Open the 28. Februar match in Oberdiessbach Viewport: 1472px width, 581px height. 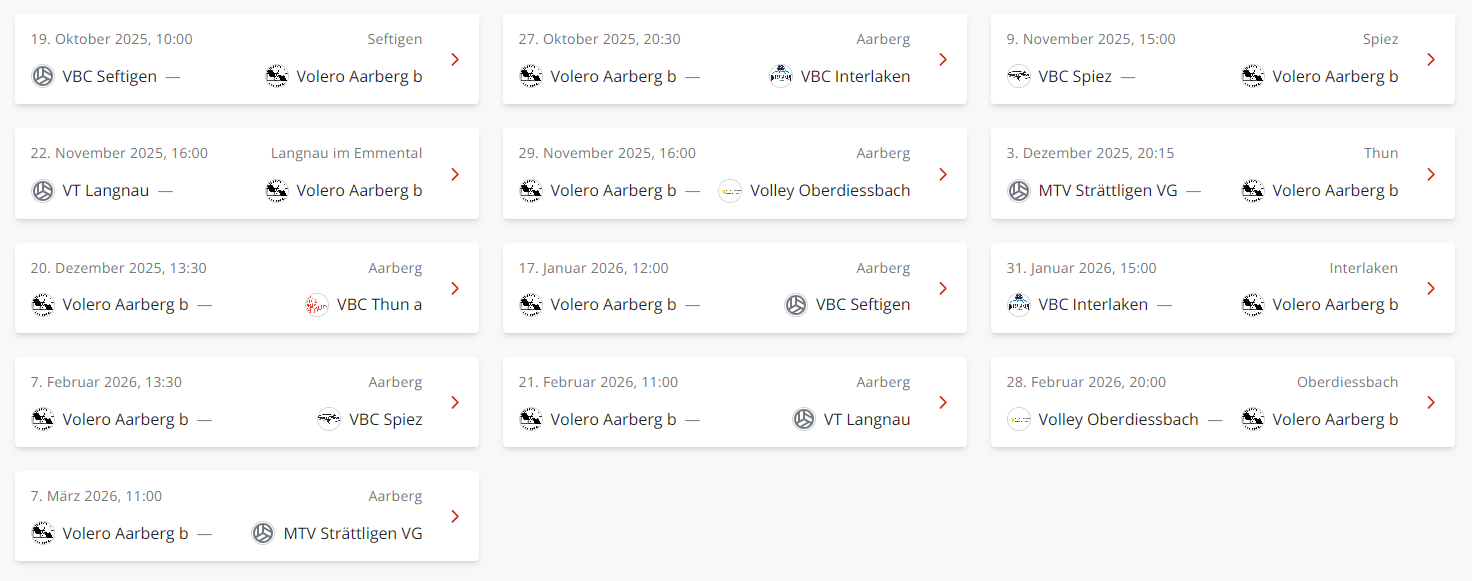1222,402
